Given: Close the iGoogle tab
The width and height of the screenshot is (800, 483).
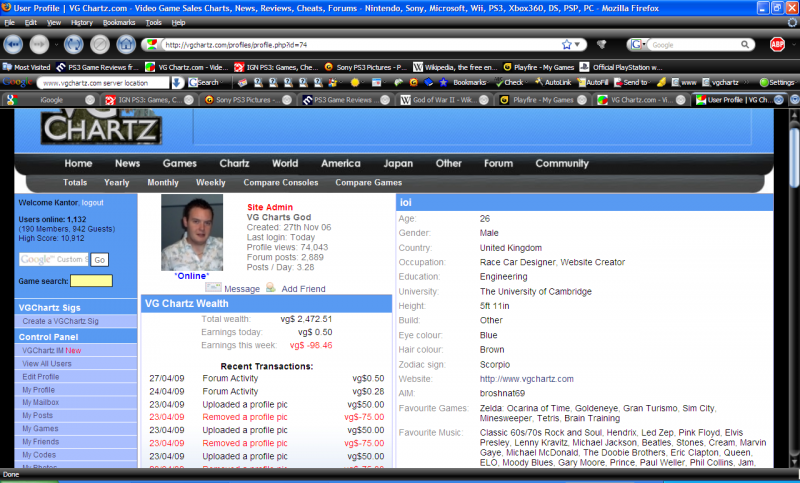Looking at the screenshot, I should point(90,100).
